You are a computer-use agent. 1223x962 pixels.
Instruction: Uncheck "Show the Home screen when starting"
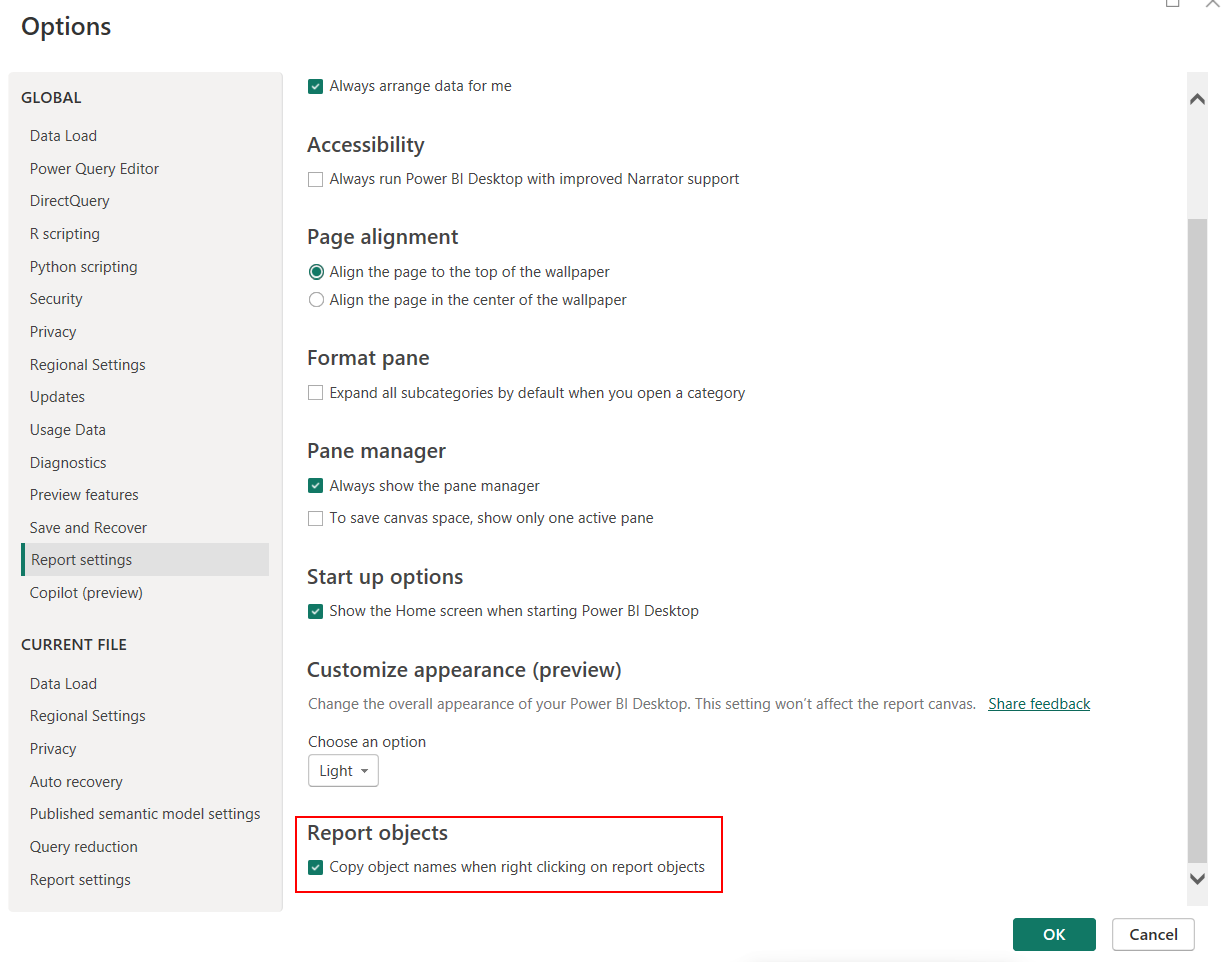[315, 611]
